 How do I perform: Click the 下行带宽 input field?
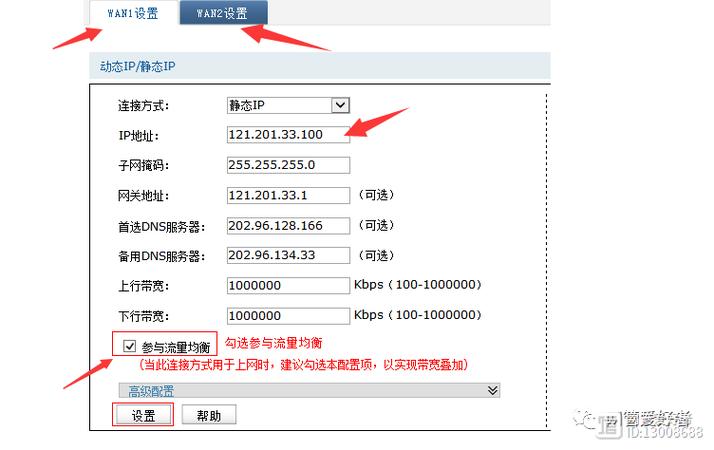(x=288, y=316)
